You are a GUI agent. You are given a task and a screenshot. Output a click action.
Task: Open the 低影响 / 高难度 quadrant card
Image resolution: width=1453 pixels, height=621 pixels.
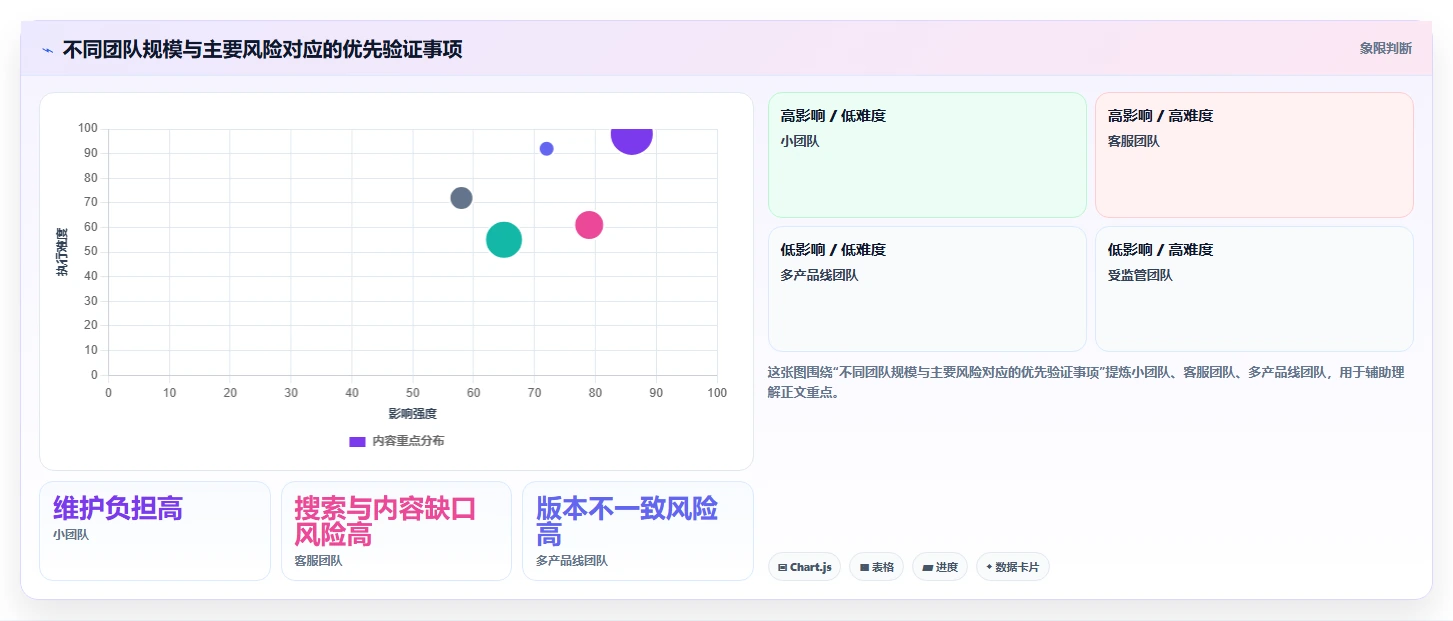pos(1254,289)
